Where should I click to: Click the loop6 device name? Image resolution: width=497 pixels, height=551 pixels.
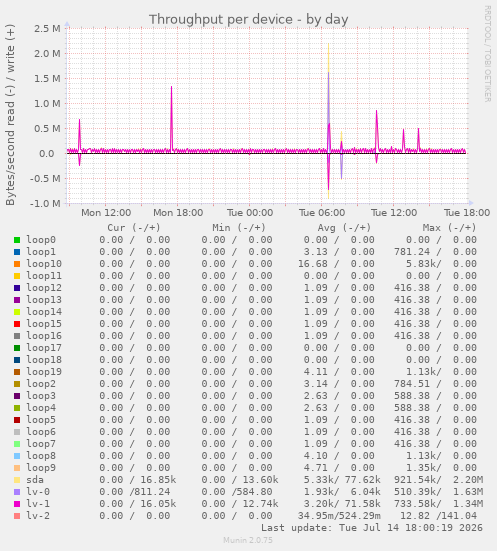pos(41,432)
